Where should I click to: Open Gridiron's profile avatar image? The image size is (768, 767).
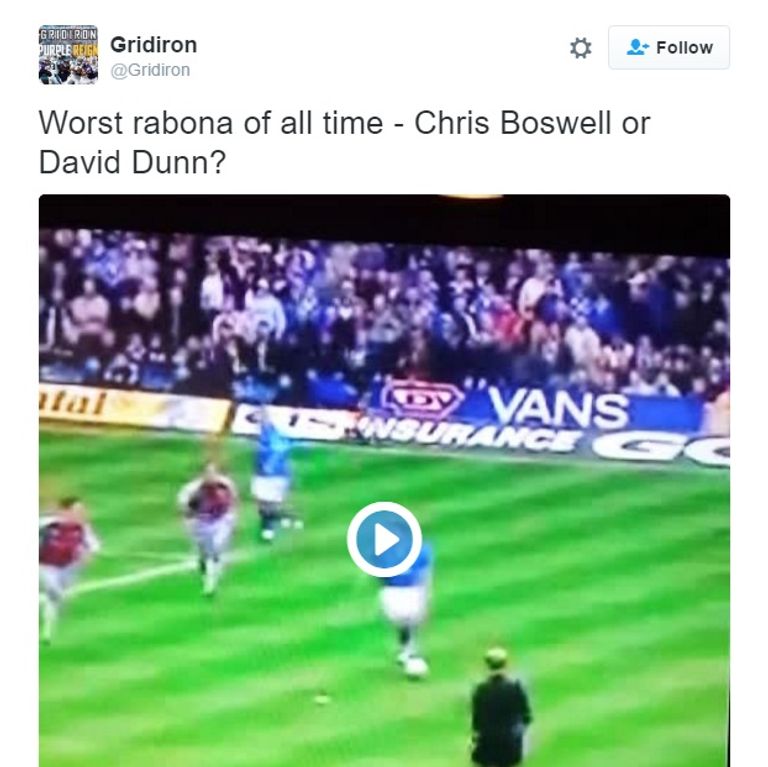pos(68,54)
